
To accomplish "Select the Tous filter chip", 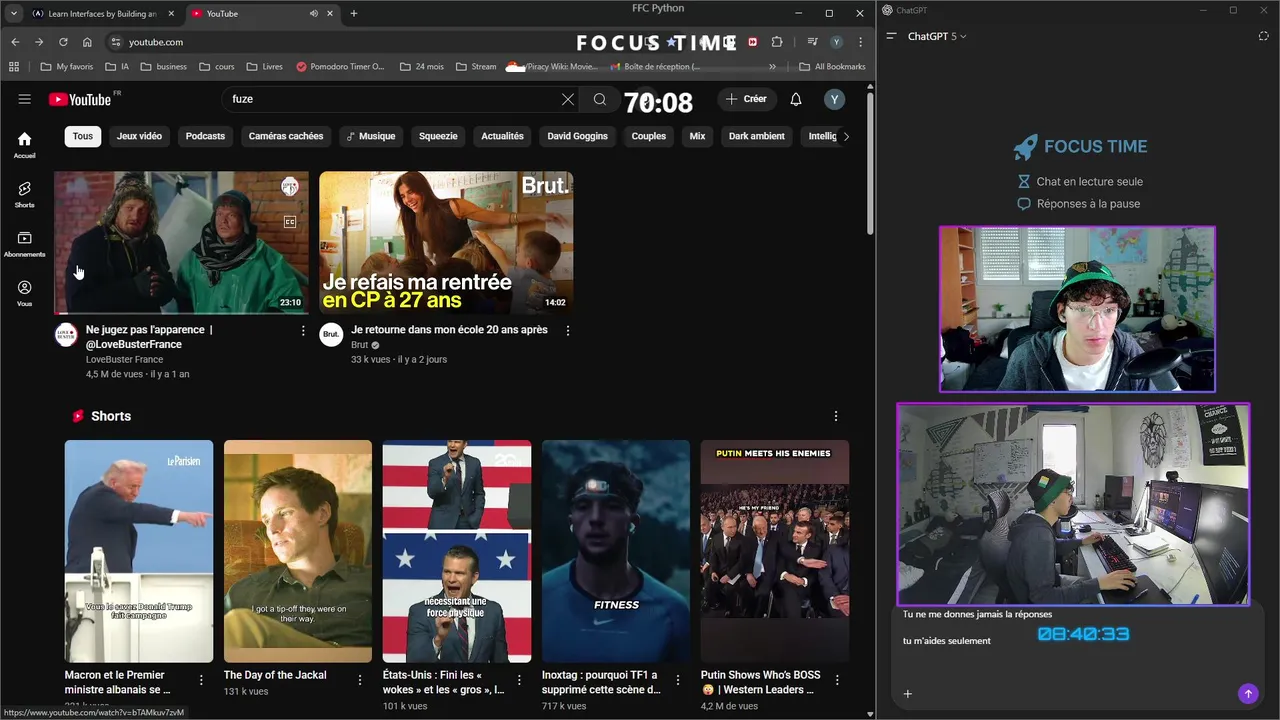I will pyautogui.click(x=83, y=136).
